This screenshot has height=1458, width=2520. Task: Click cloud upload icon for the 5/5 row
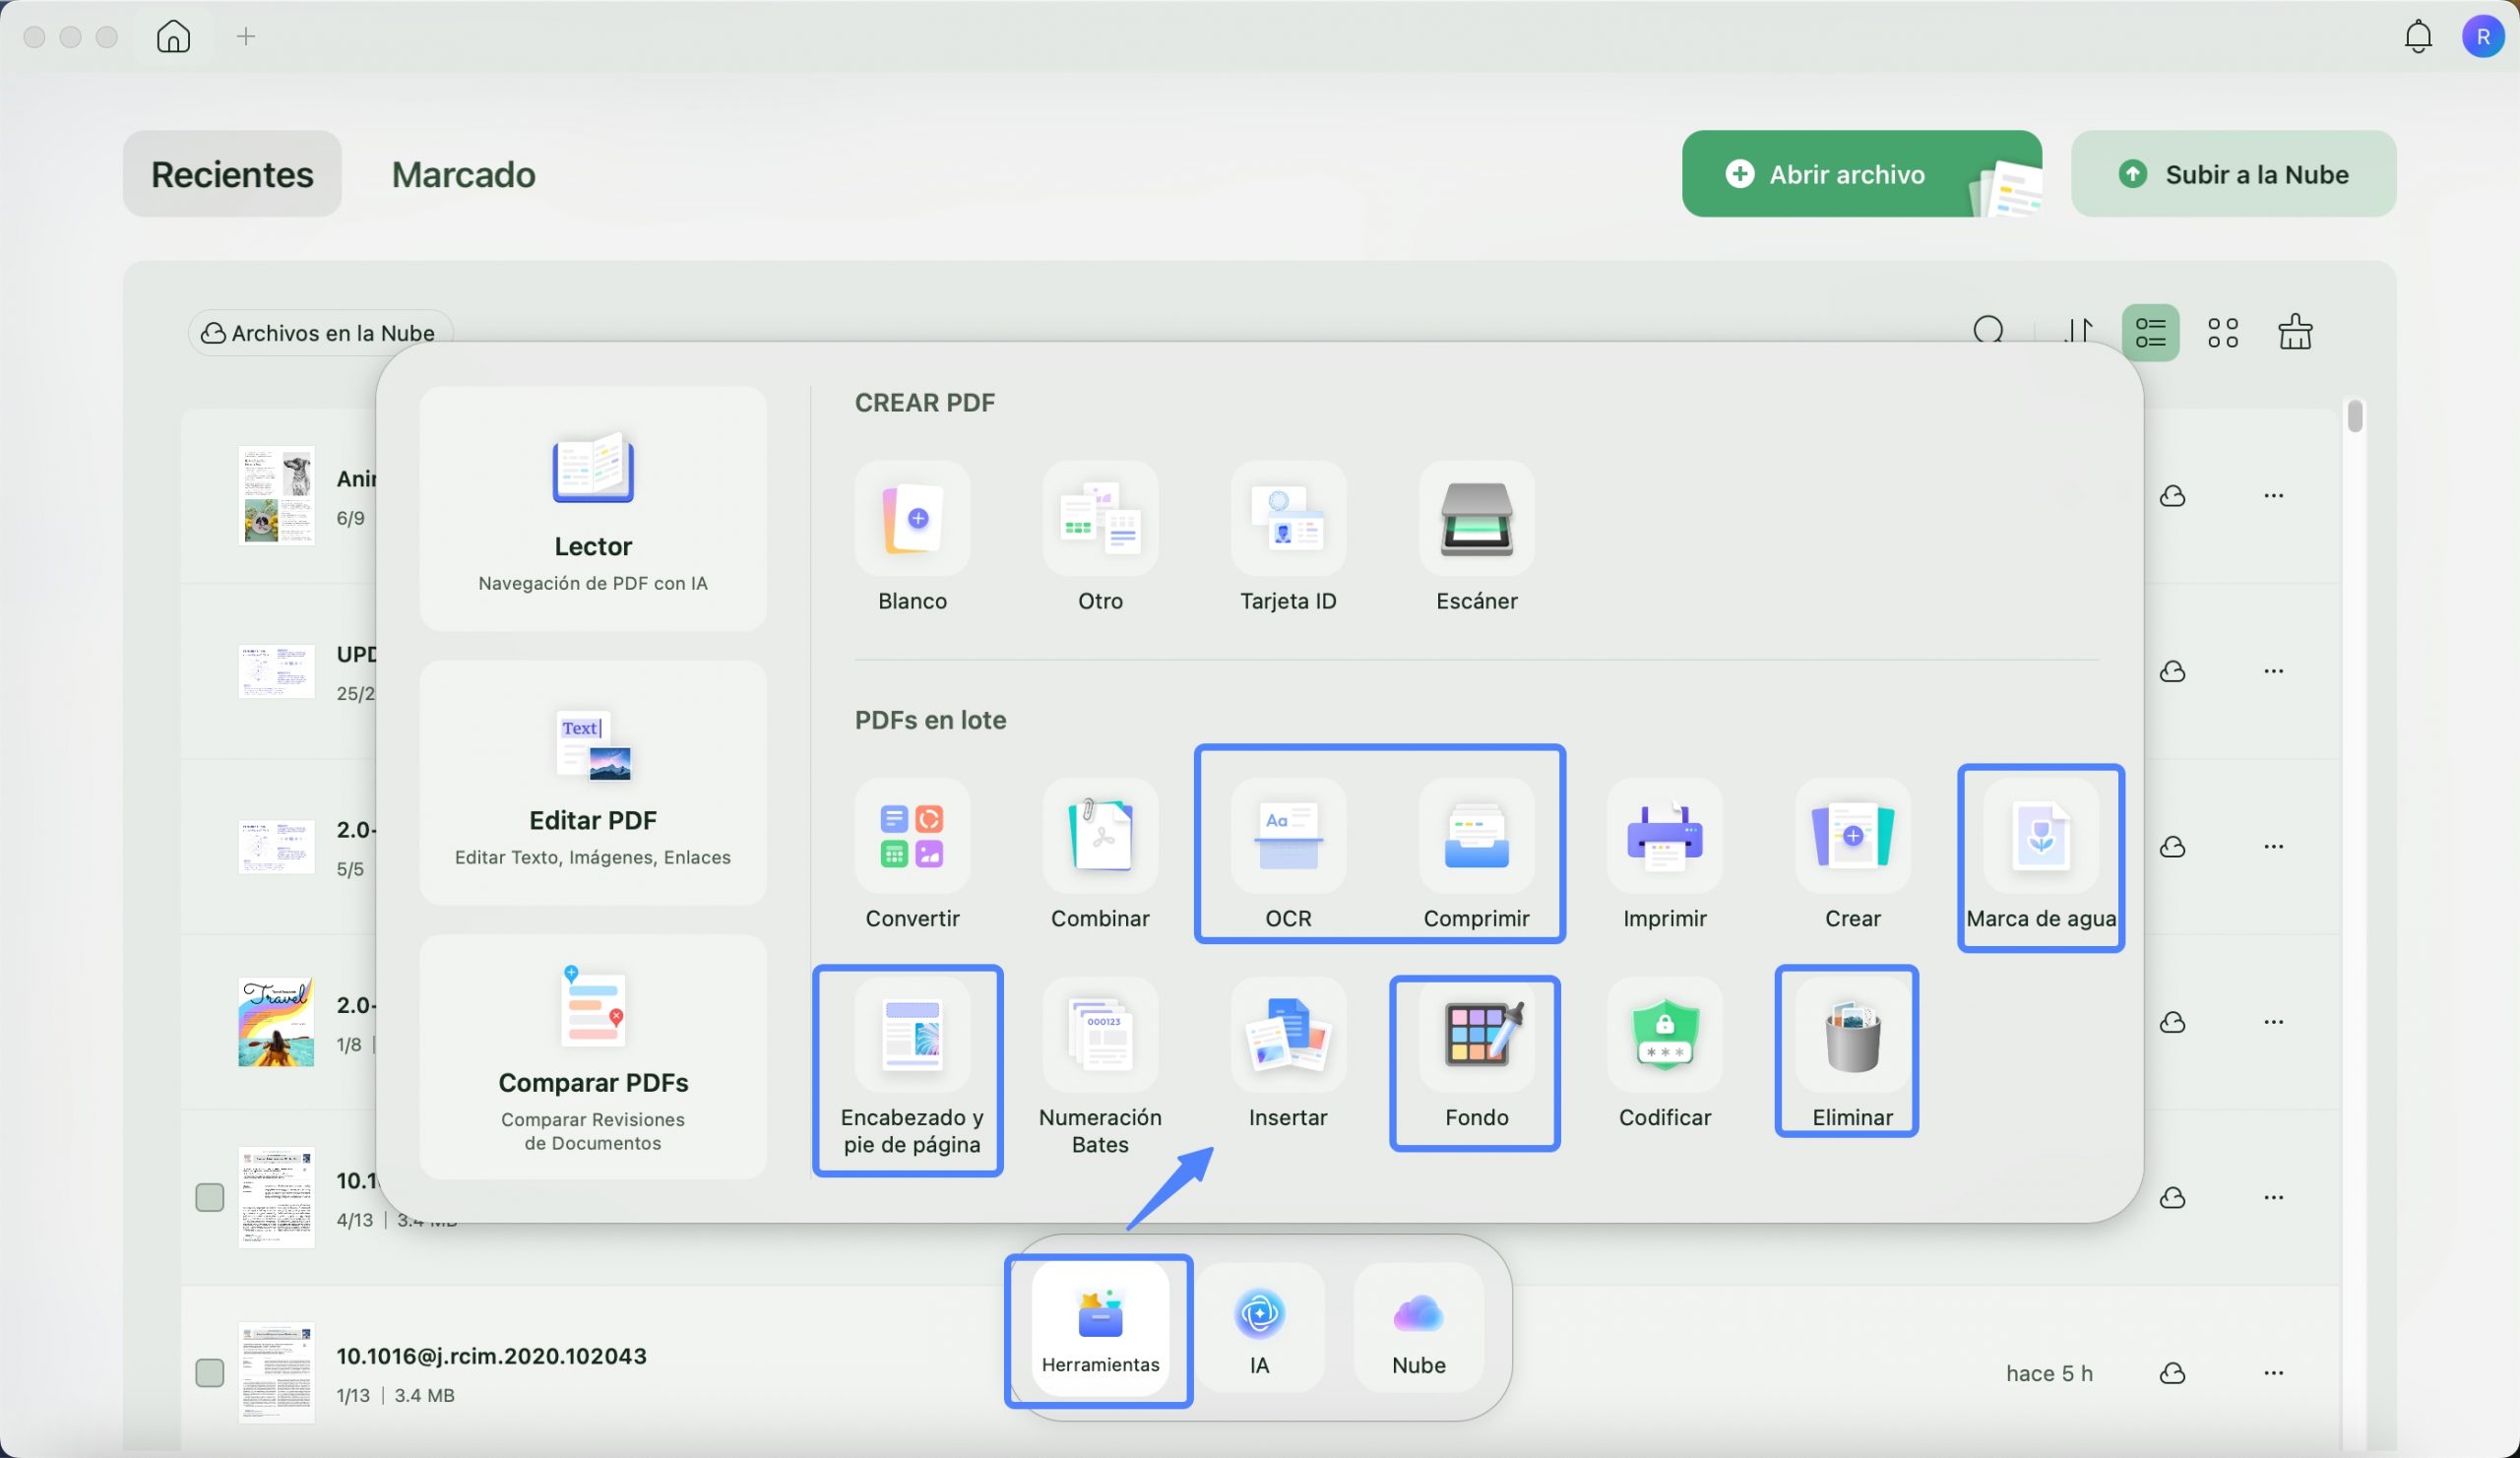(2172, 846)
